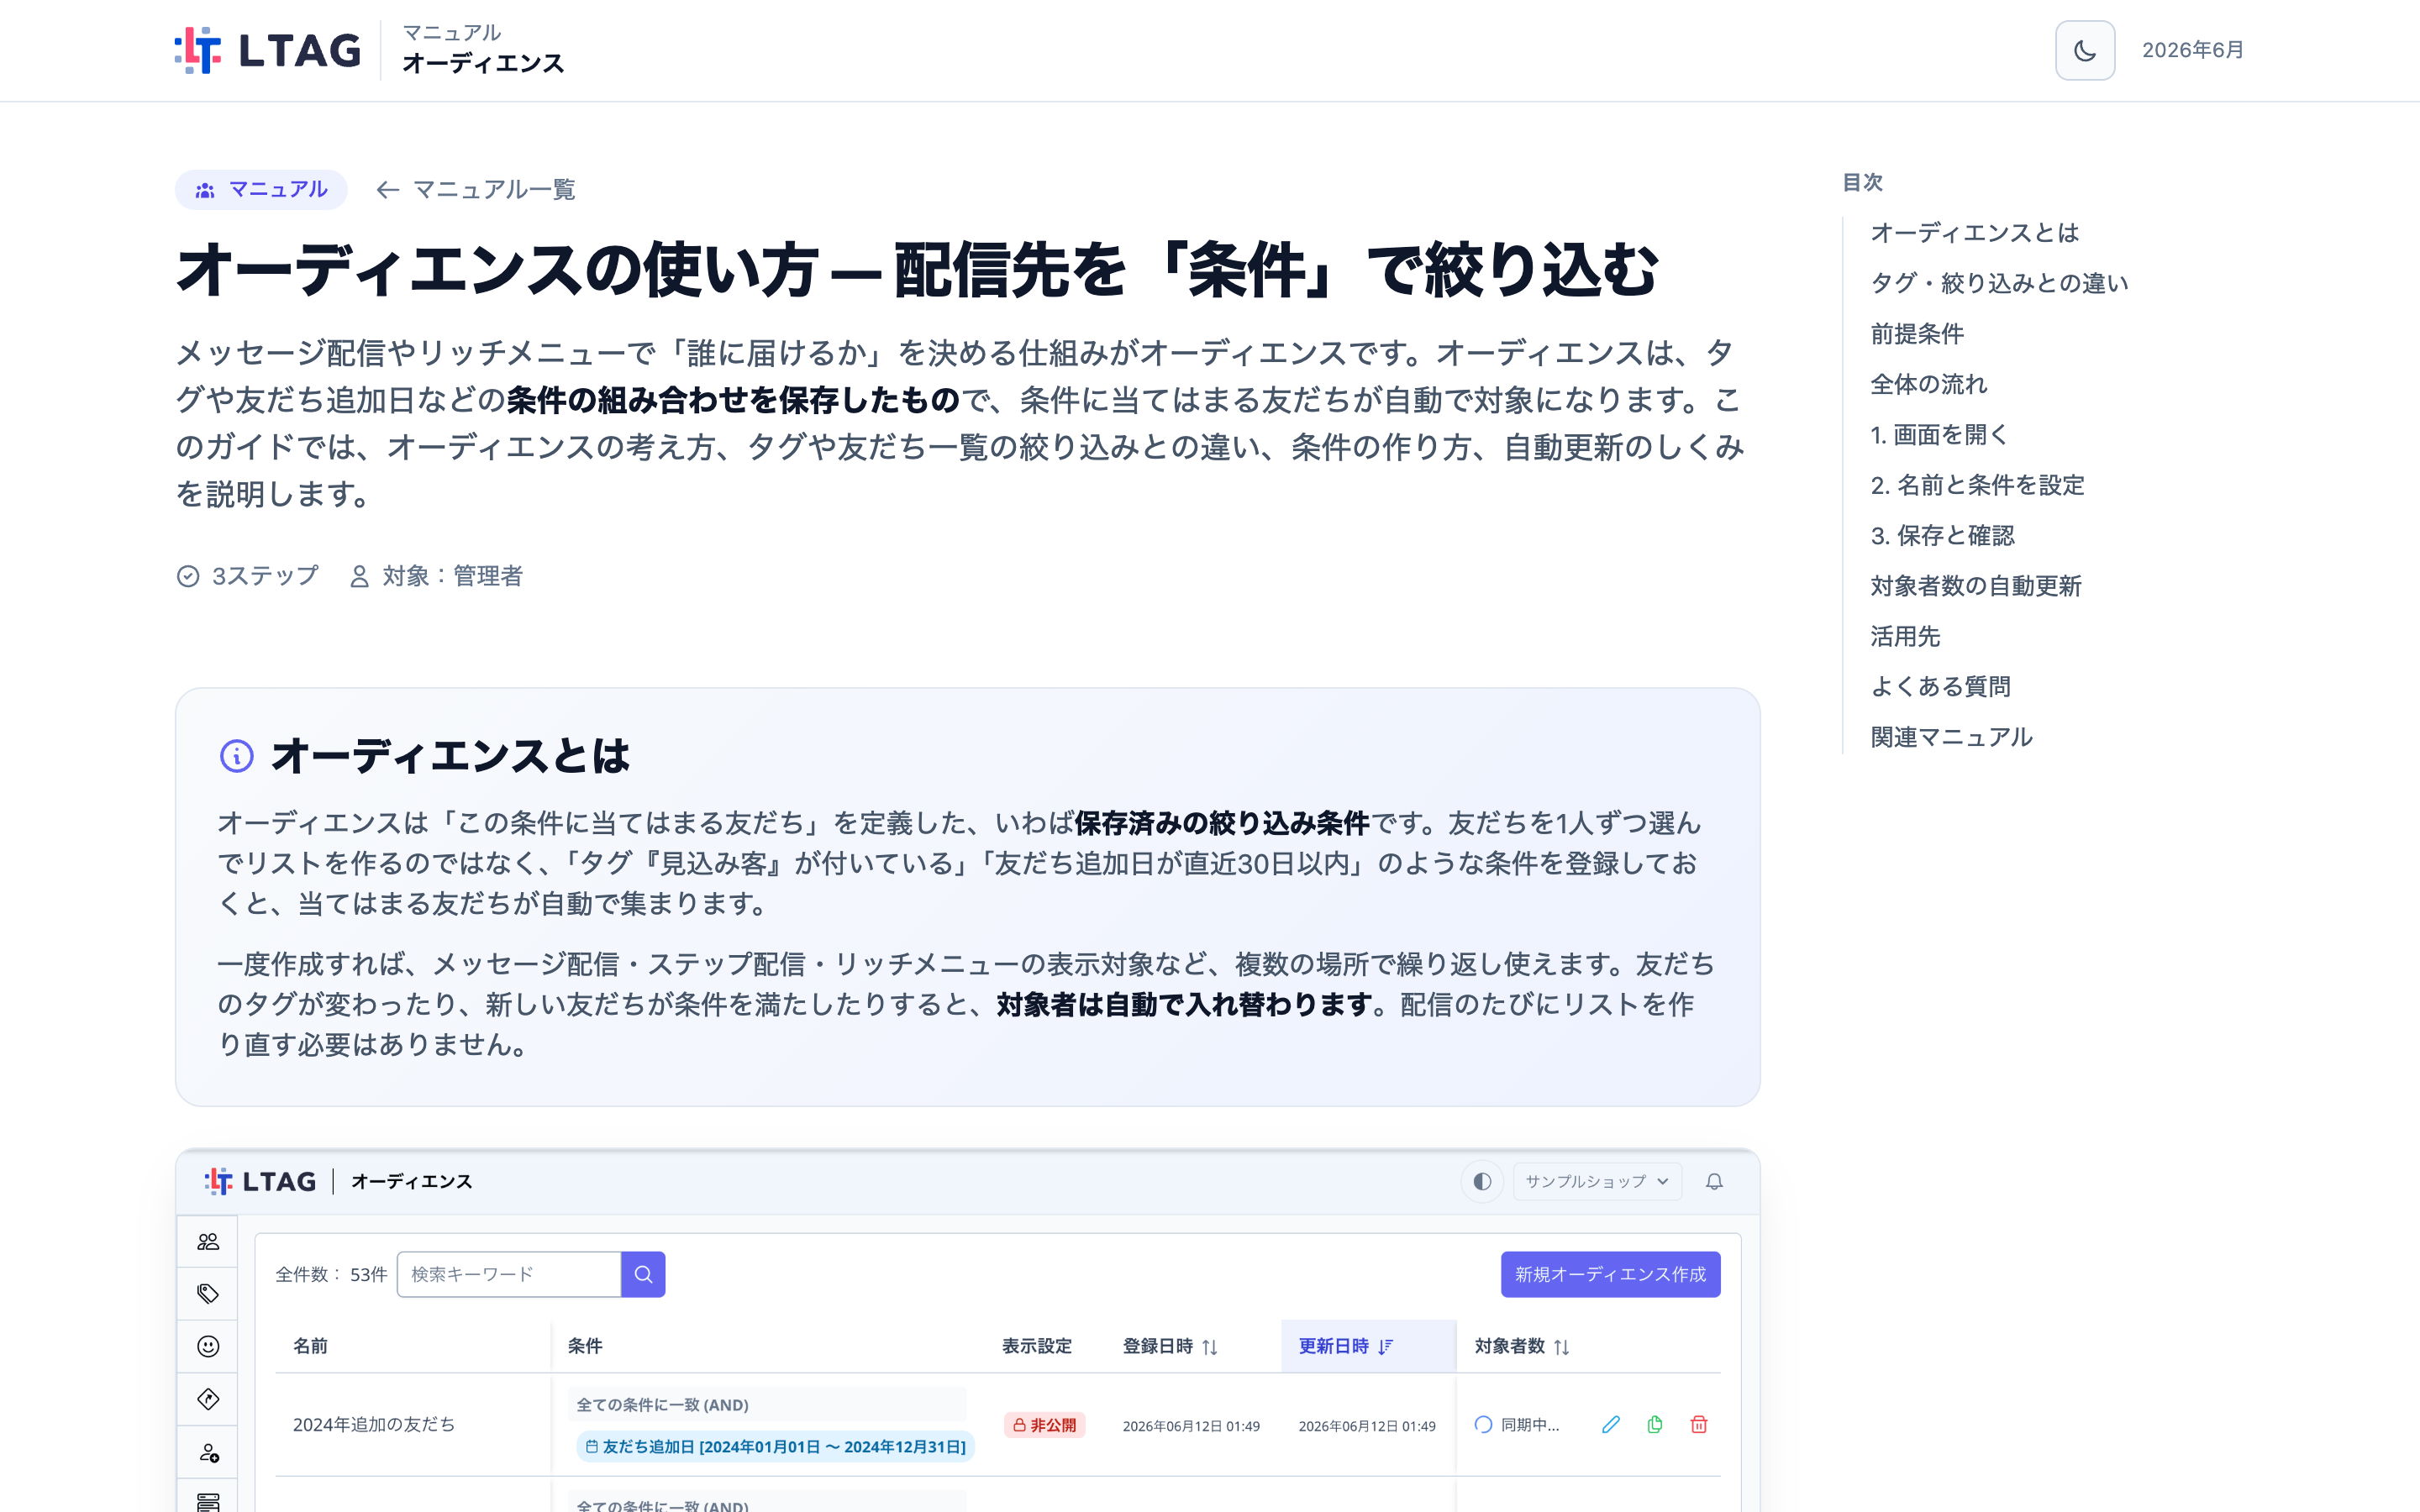Go to 活用先 section link

1905,636
